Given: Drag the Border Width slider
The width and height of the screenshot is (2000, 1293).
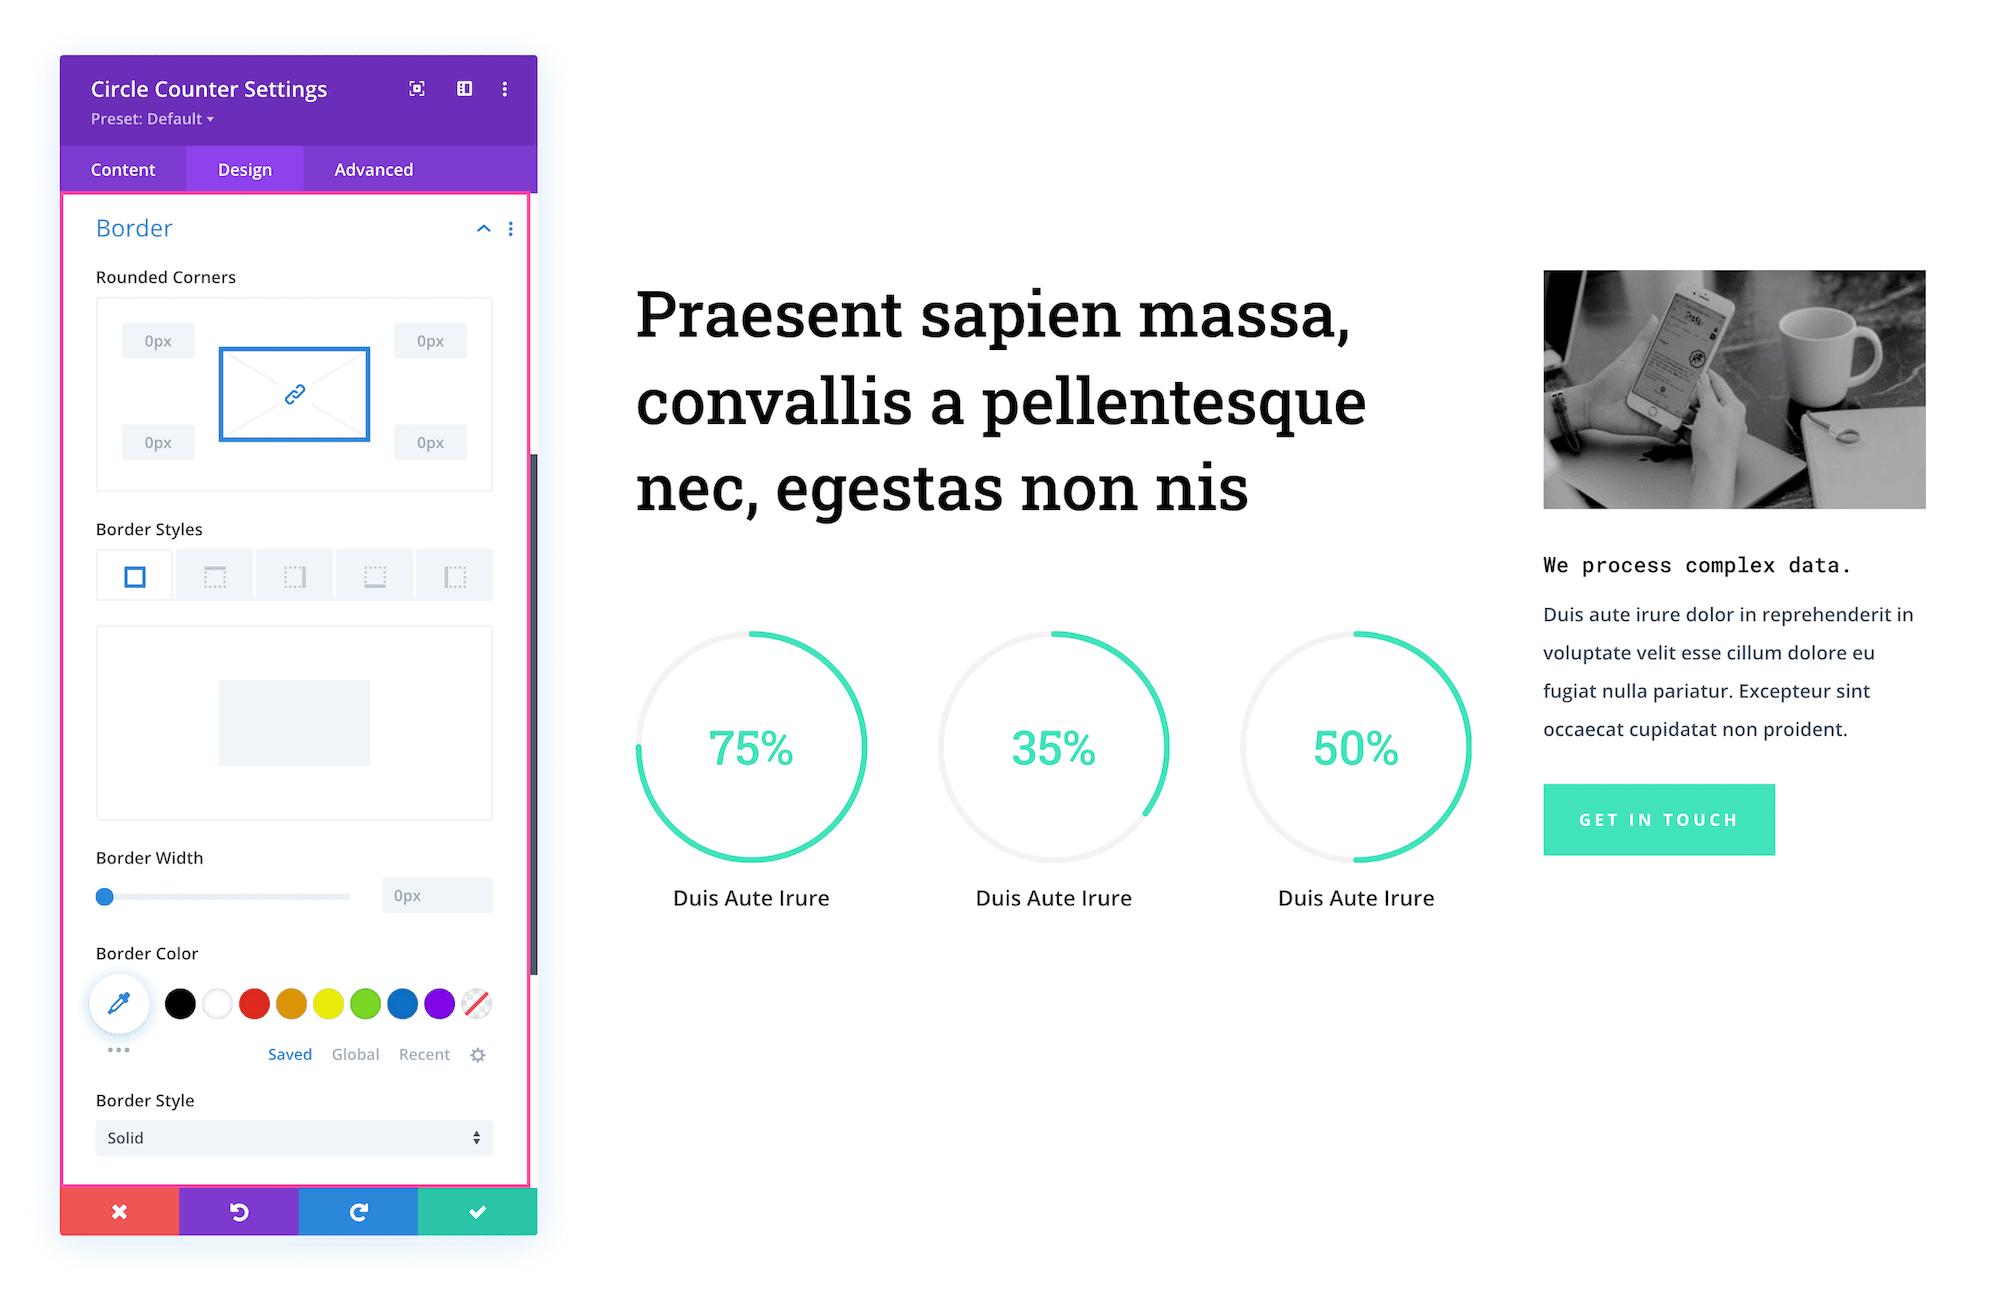Looking at the screenshot, I should (103, 896).
